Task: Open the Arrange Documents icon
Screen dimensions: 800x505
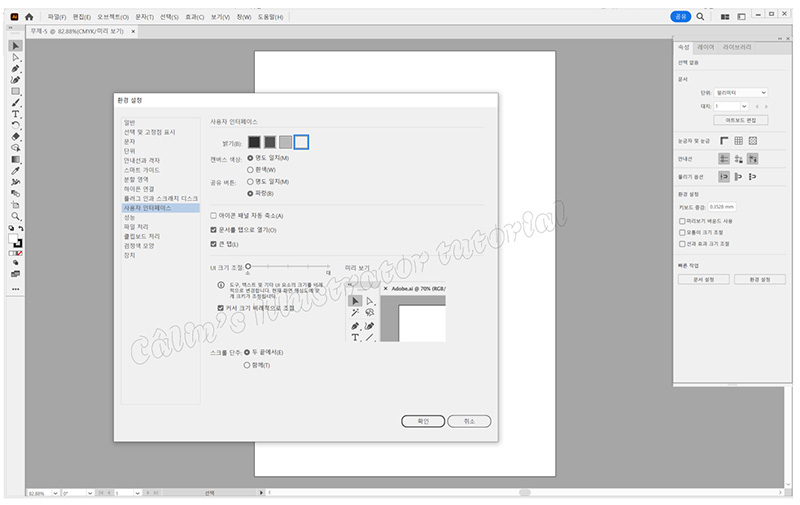Action: point(725,17)
